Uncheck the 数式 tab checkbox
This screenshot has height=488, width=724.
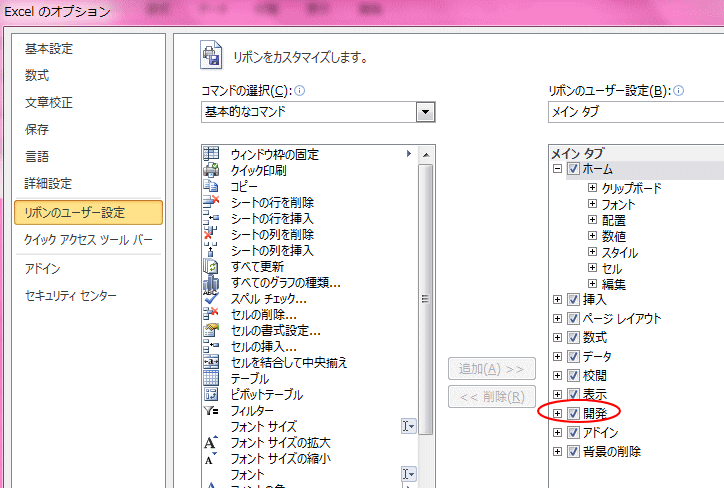573,337
